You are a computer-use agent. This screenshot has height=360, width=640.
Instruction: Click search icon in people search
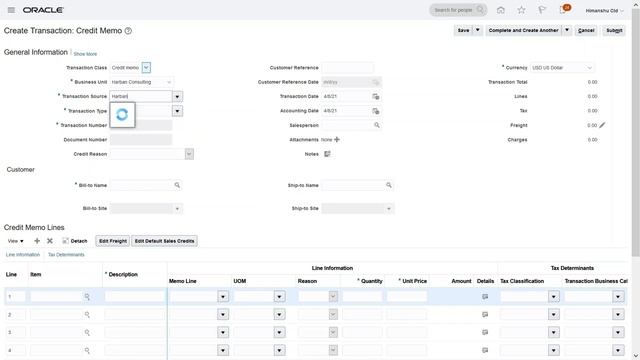pos(480,10)
